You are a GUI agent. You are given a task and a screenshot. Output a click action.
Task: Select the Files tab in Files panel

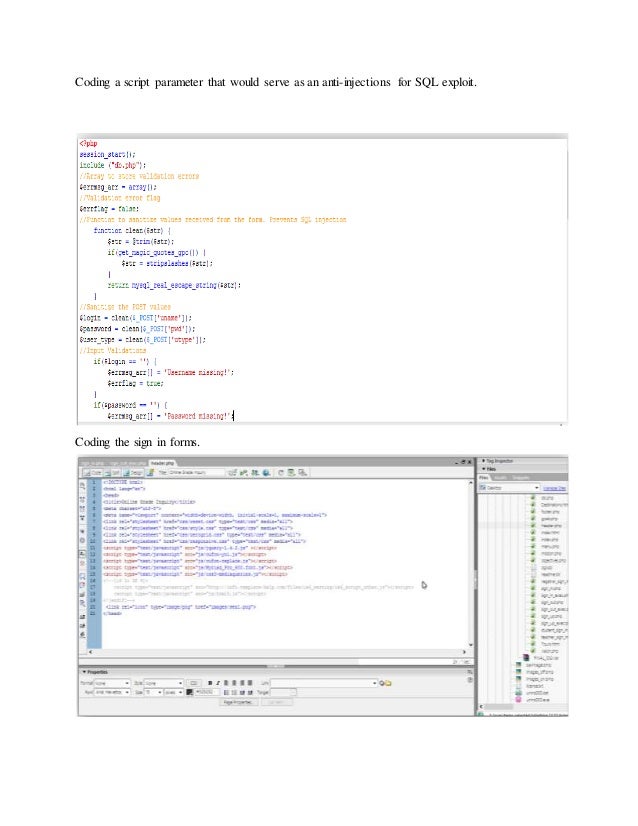pos(483,477)
